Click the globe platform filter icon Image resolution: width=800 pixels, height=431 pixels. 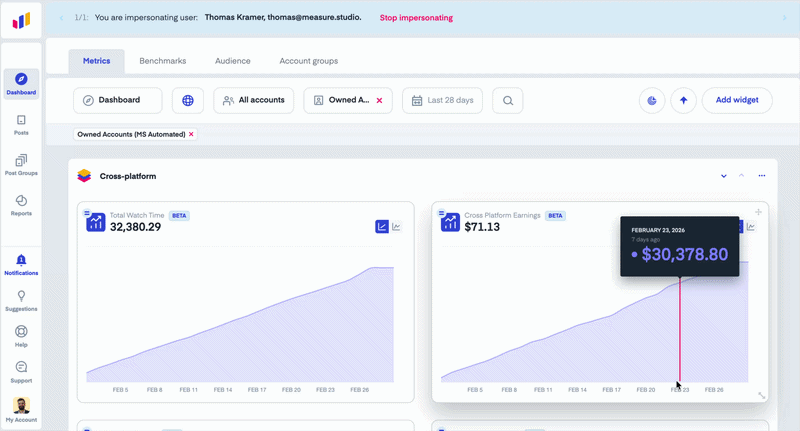(188, 100)
